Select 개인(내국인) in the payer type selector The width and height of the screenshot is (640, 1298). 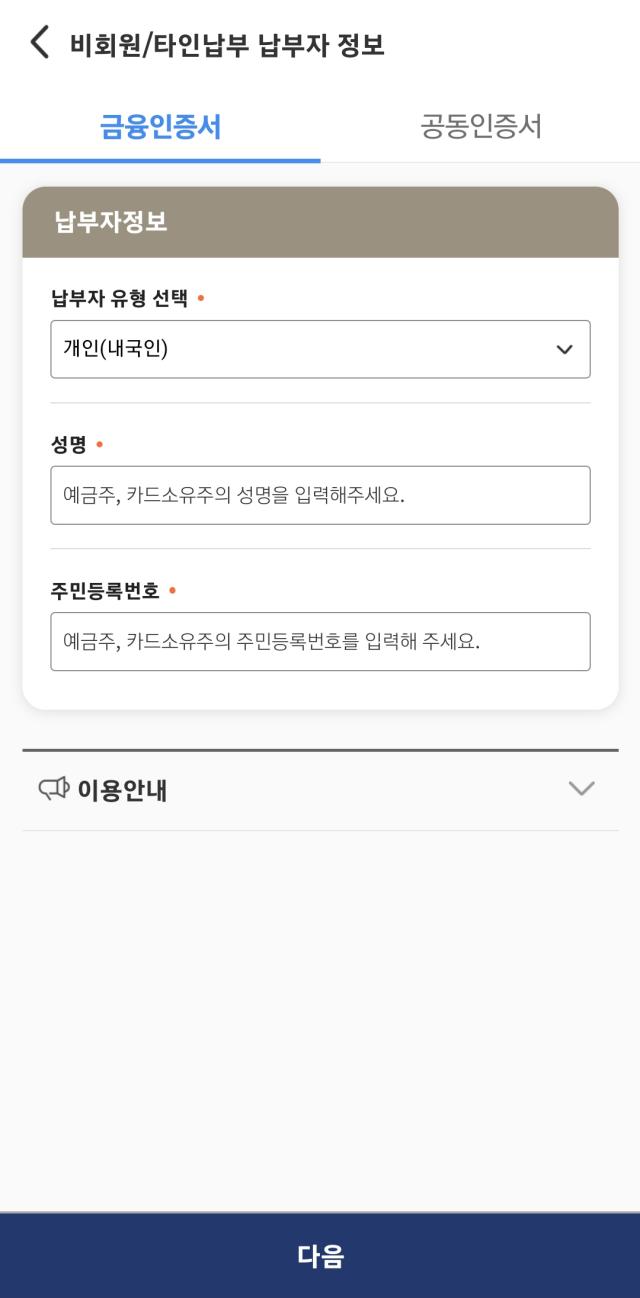[x=320, y=349]
